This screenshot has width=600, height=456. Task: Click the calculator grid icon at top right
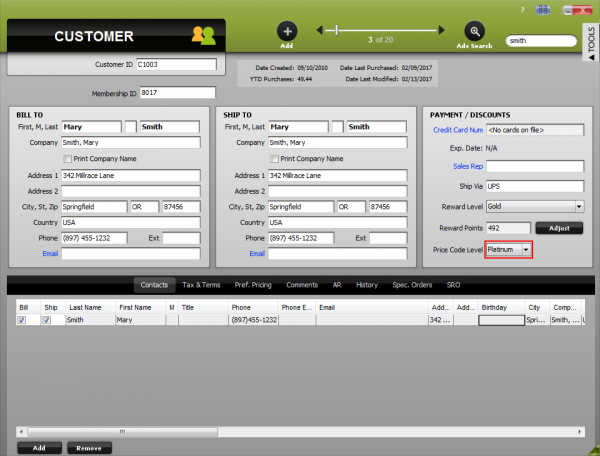[543, 10]
